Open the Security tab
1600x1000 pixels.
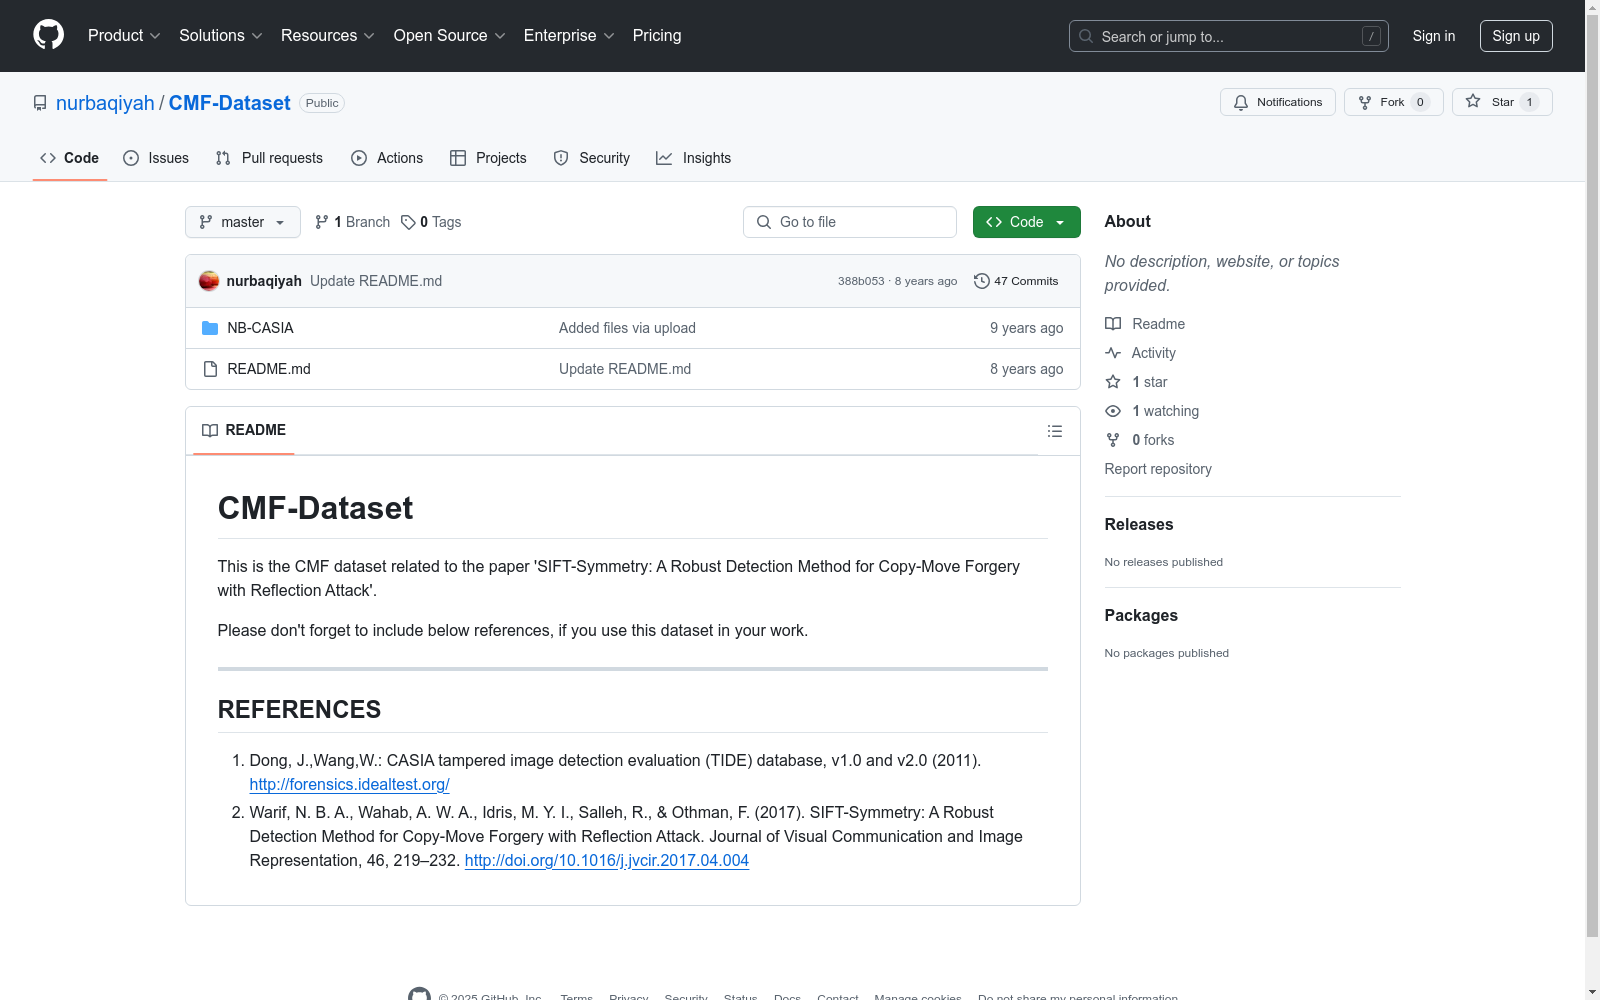pos(592,158)
